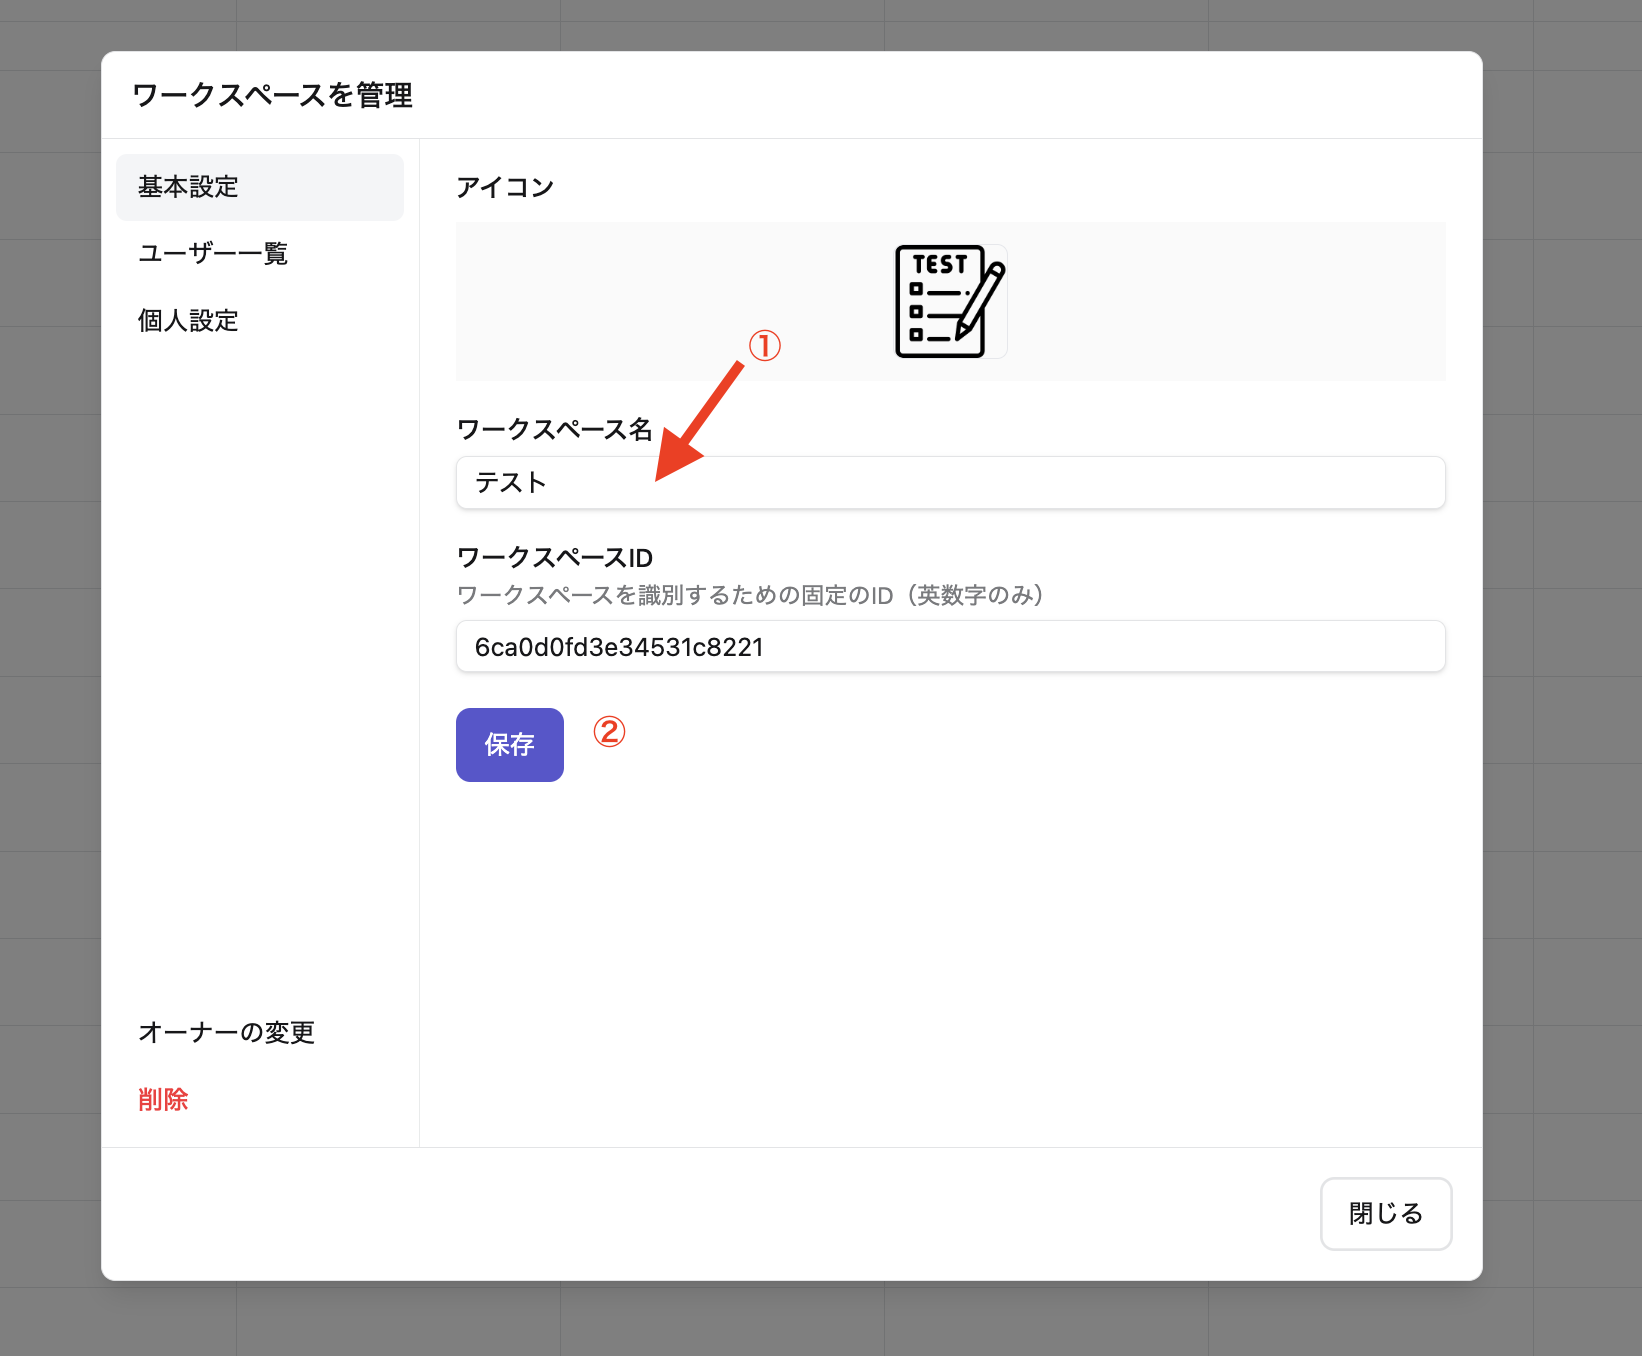Save changes with the 保存 button

(x=510, y=745)
